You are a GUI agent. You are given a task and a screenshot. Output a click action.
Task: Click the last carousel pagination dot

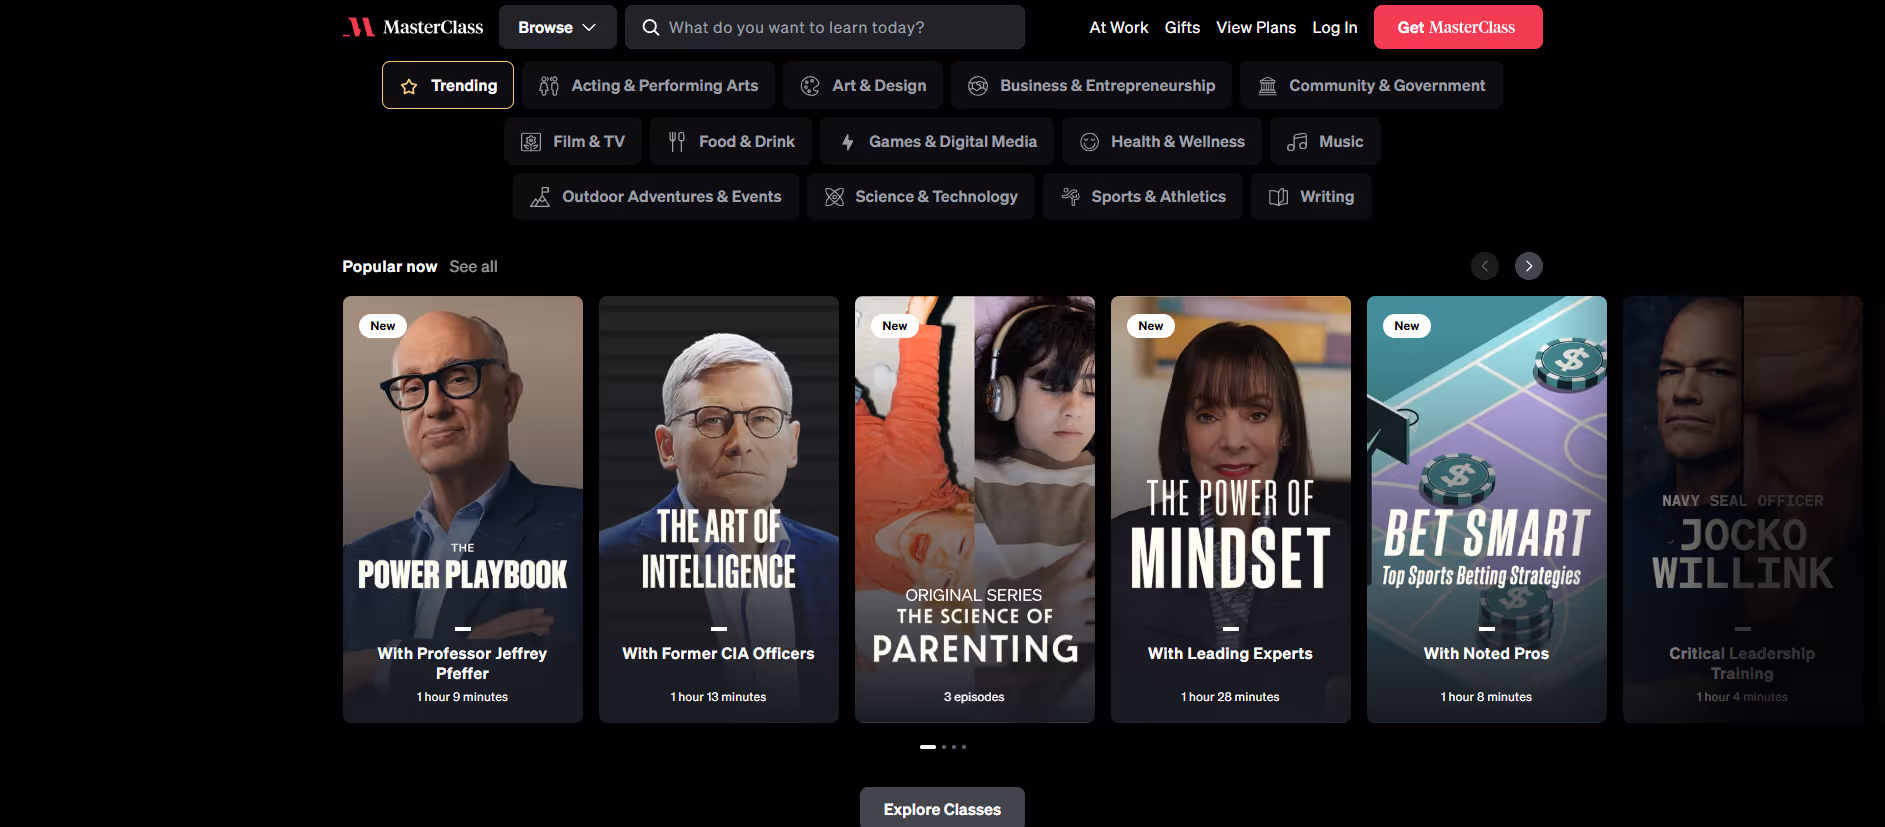[x=964, y=747]
